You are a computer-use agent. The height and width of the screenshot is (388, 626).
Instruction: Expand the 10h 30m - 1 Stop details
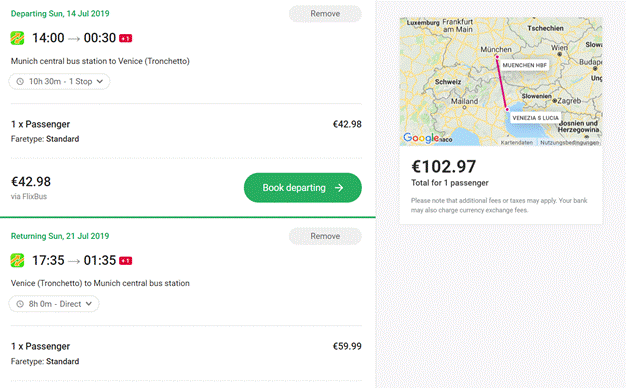click(59, 81)
